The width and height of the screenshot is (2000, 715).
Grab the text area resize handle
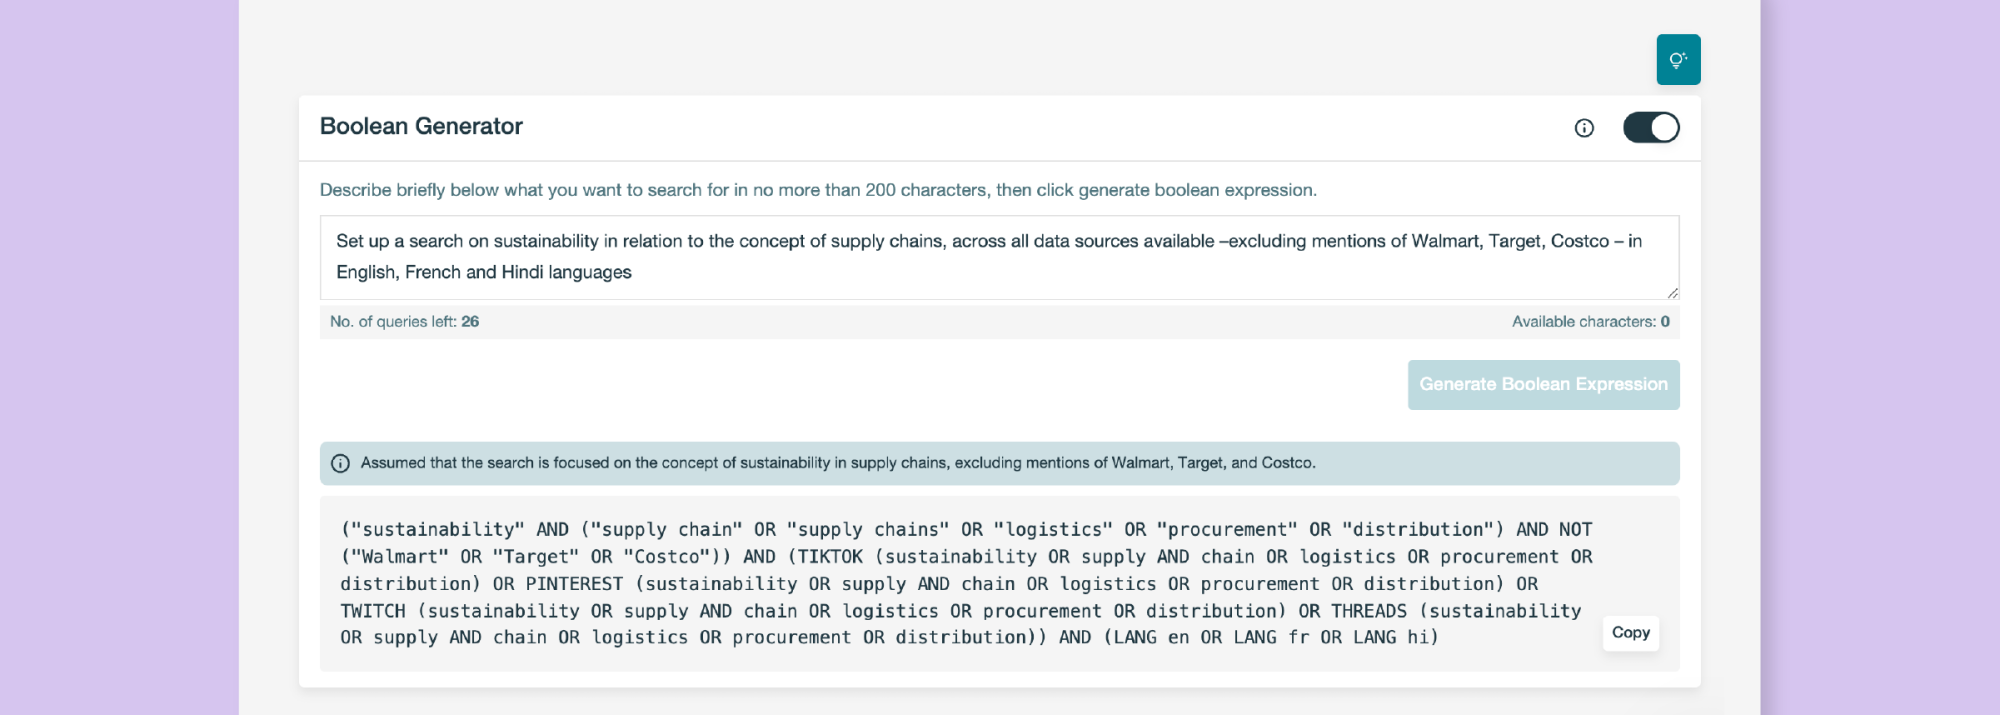(1672, 292)
